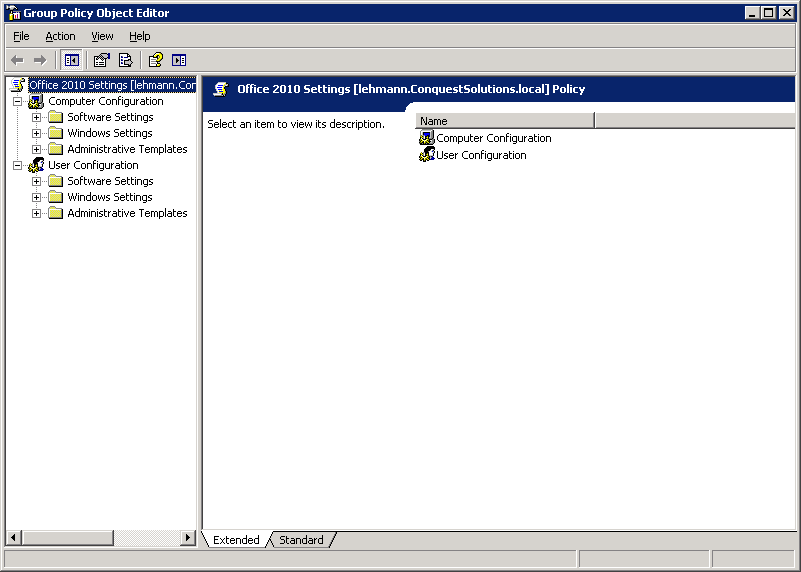The height and width of the screenshot is (572, 801).
Task: Select User Configuration icon in right pane list
Action: tap(427, 155)
